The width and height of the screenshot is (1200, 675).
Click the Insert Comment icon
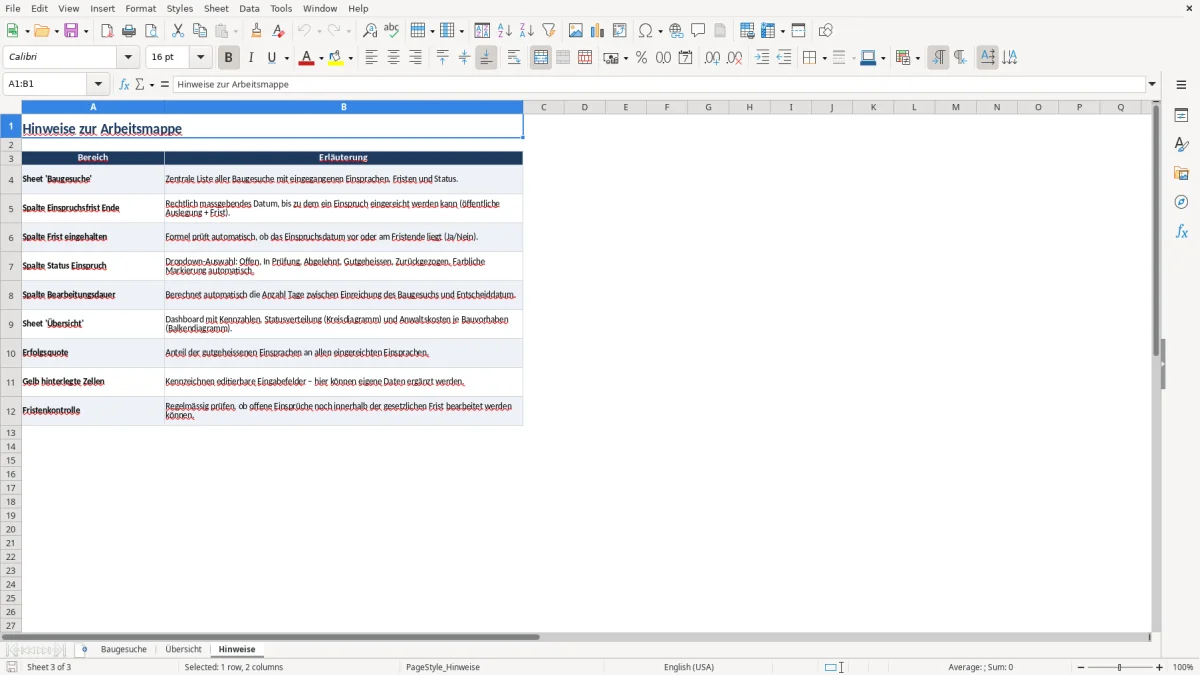(x=699, y=31)
